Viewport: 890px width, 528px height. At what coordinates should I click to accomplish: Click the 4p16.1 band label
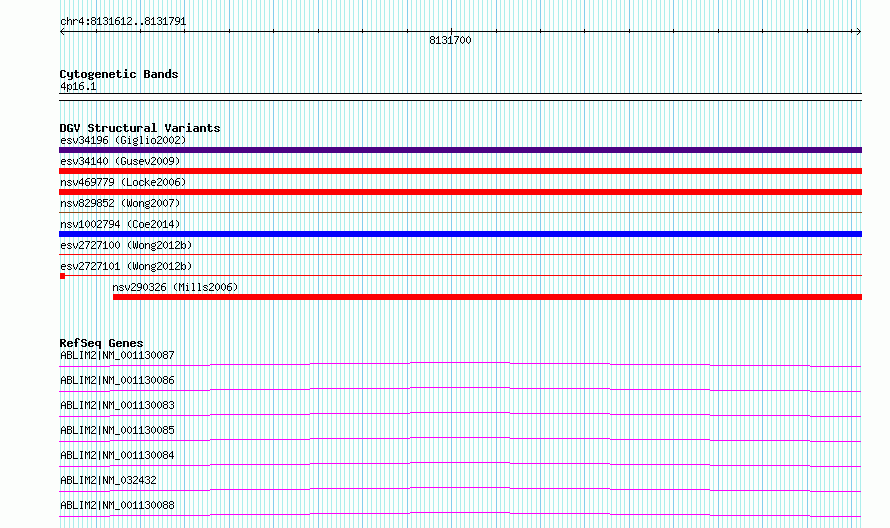78,86
